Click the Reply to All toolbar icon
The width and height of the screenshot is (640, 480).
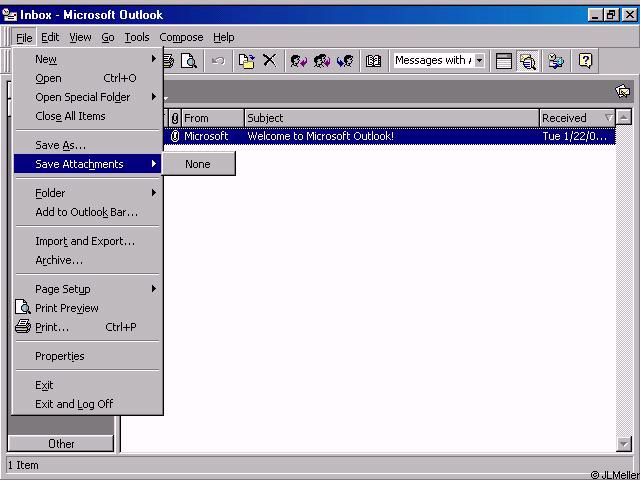322,61
